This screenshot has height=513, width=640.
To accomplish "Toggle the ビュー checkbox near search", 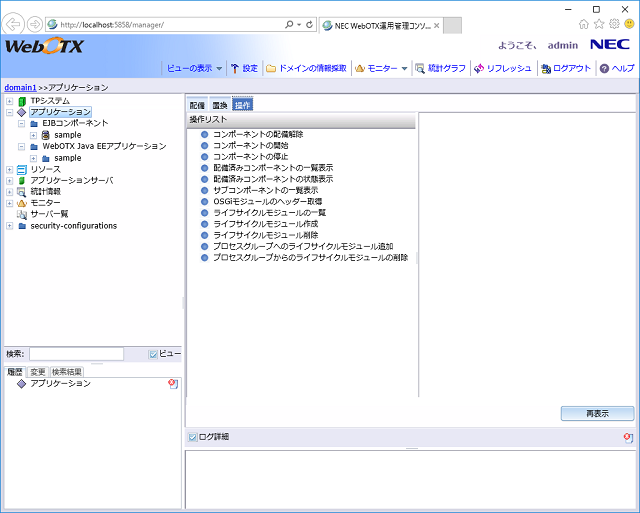I will point(153,354).
